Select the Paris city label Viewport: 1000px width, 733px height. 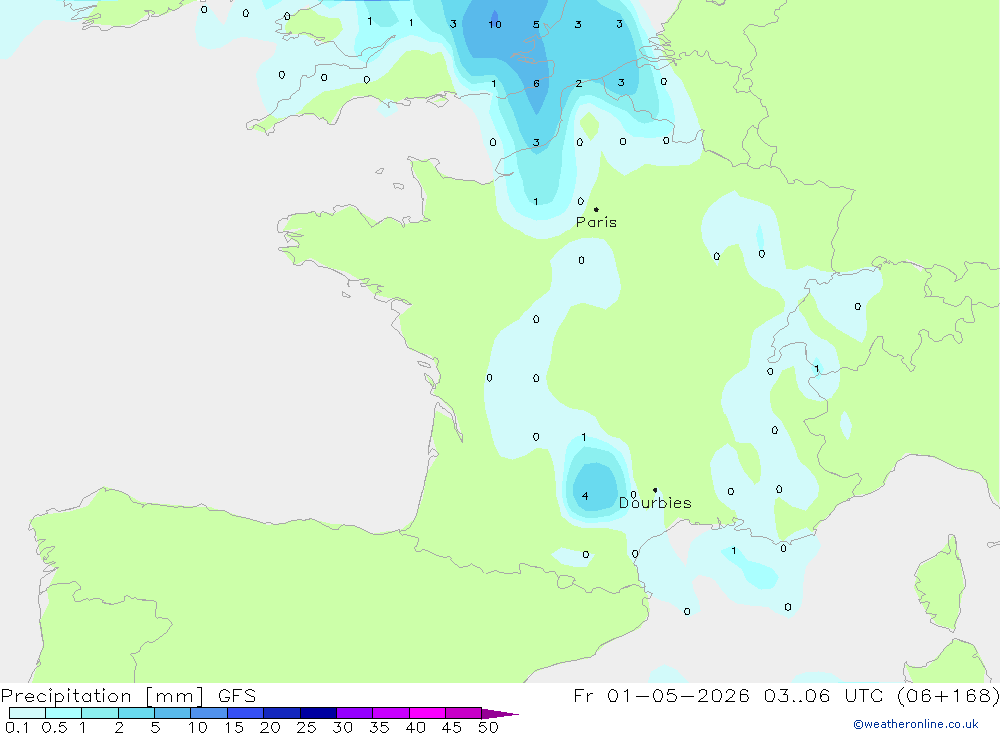[x=596, y=222]
